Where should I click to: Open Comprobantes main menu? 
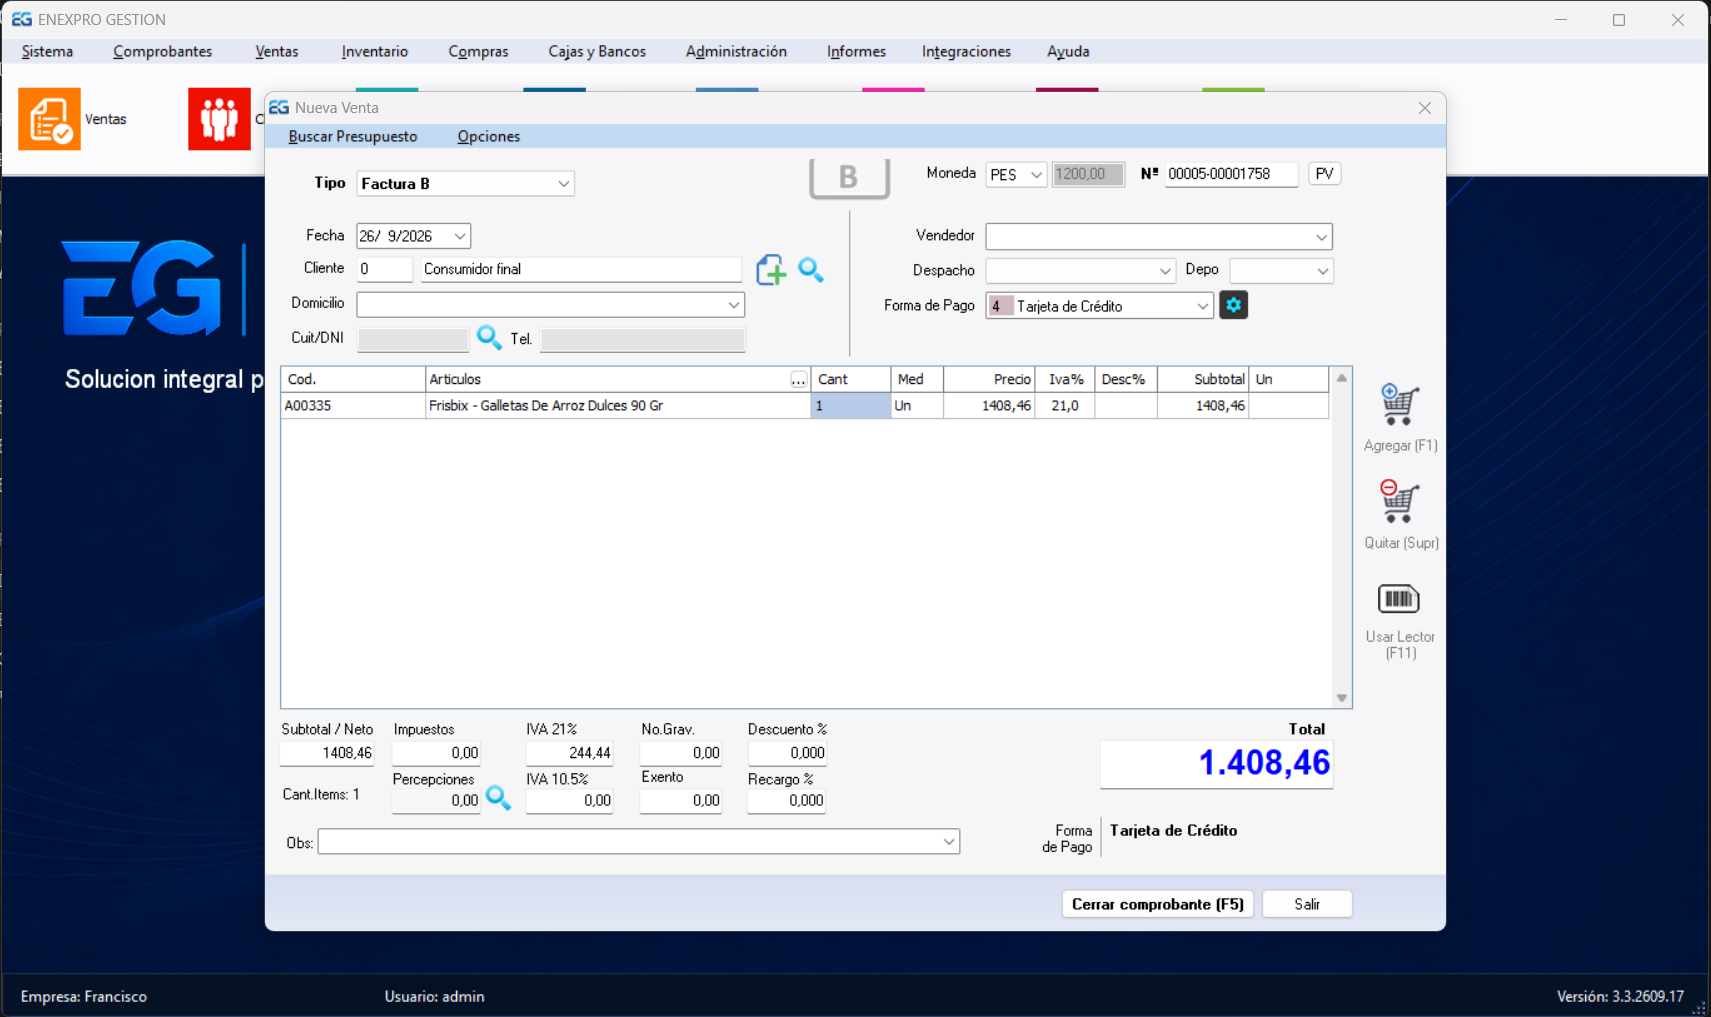point(163,52)
